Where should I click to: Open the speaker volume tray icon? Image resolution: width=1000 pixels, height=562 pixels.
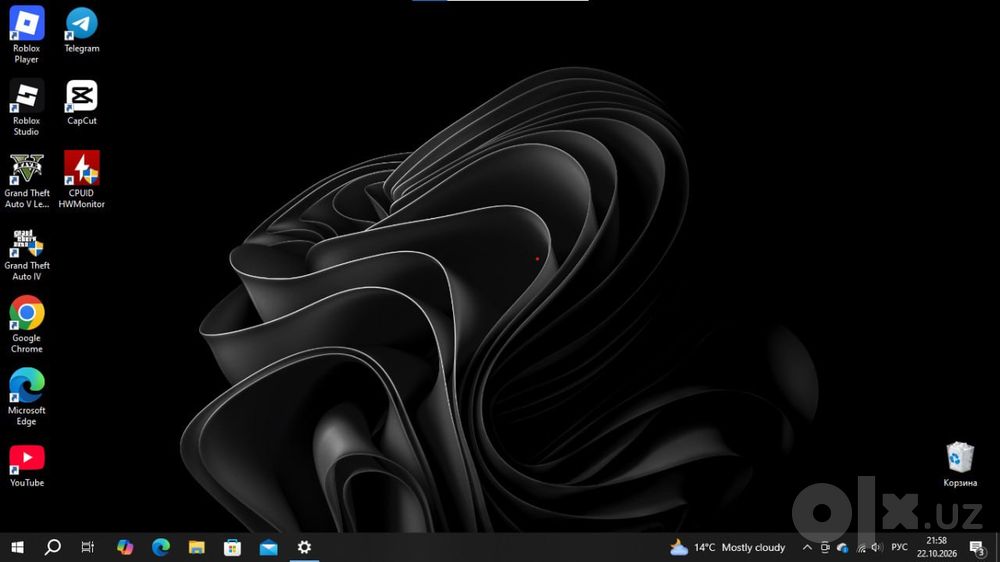tap(877, 547)
